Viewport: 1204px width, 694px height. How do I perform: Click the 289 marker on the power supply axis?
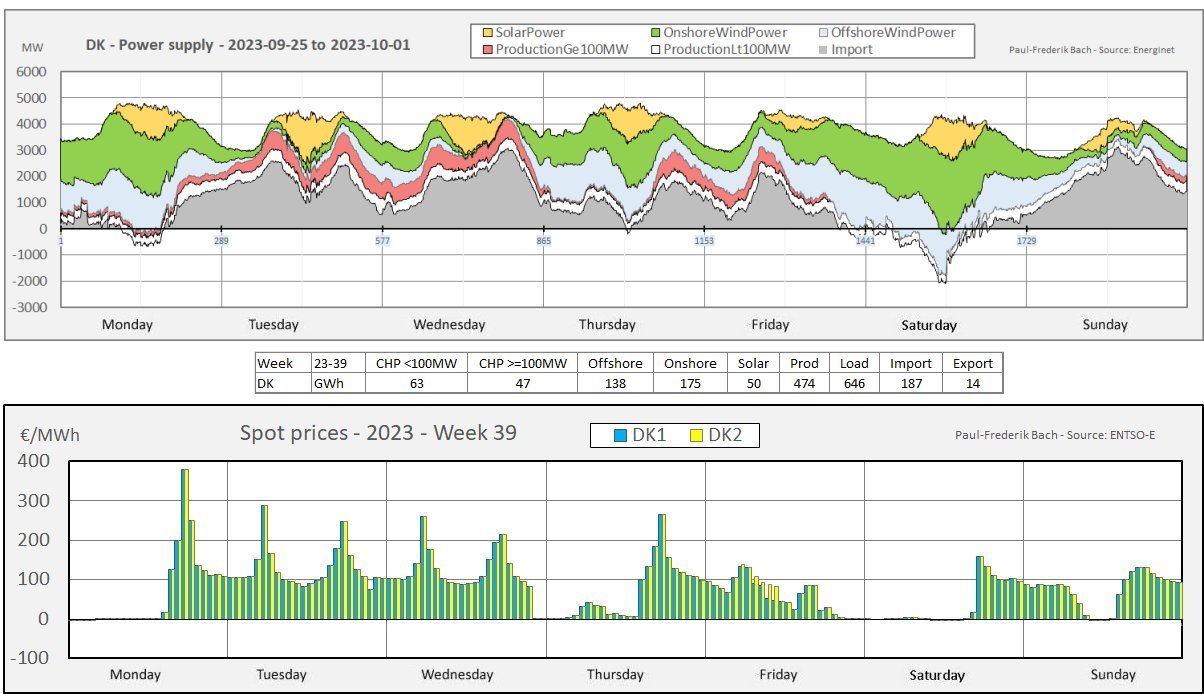tap(221, 241)
